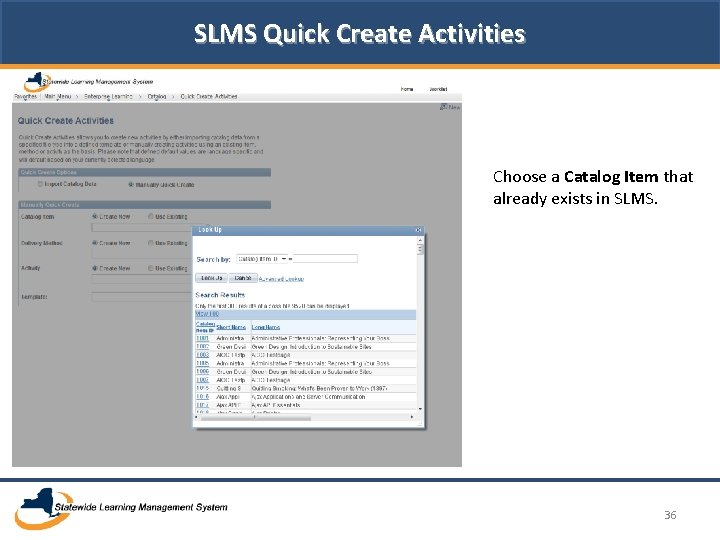Close the Look Up dialog

418,230
